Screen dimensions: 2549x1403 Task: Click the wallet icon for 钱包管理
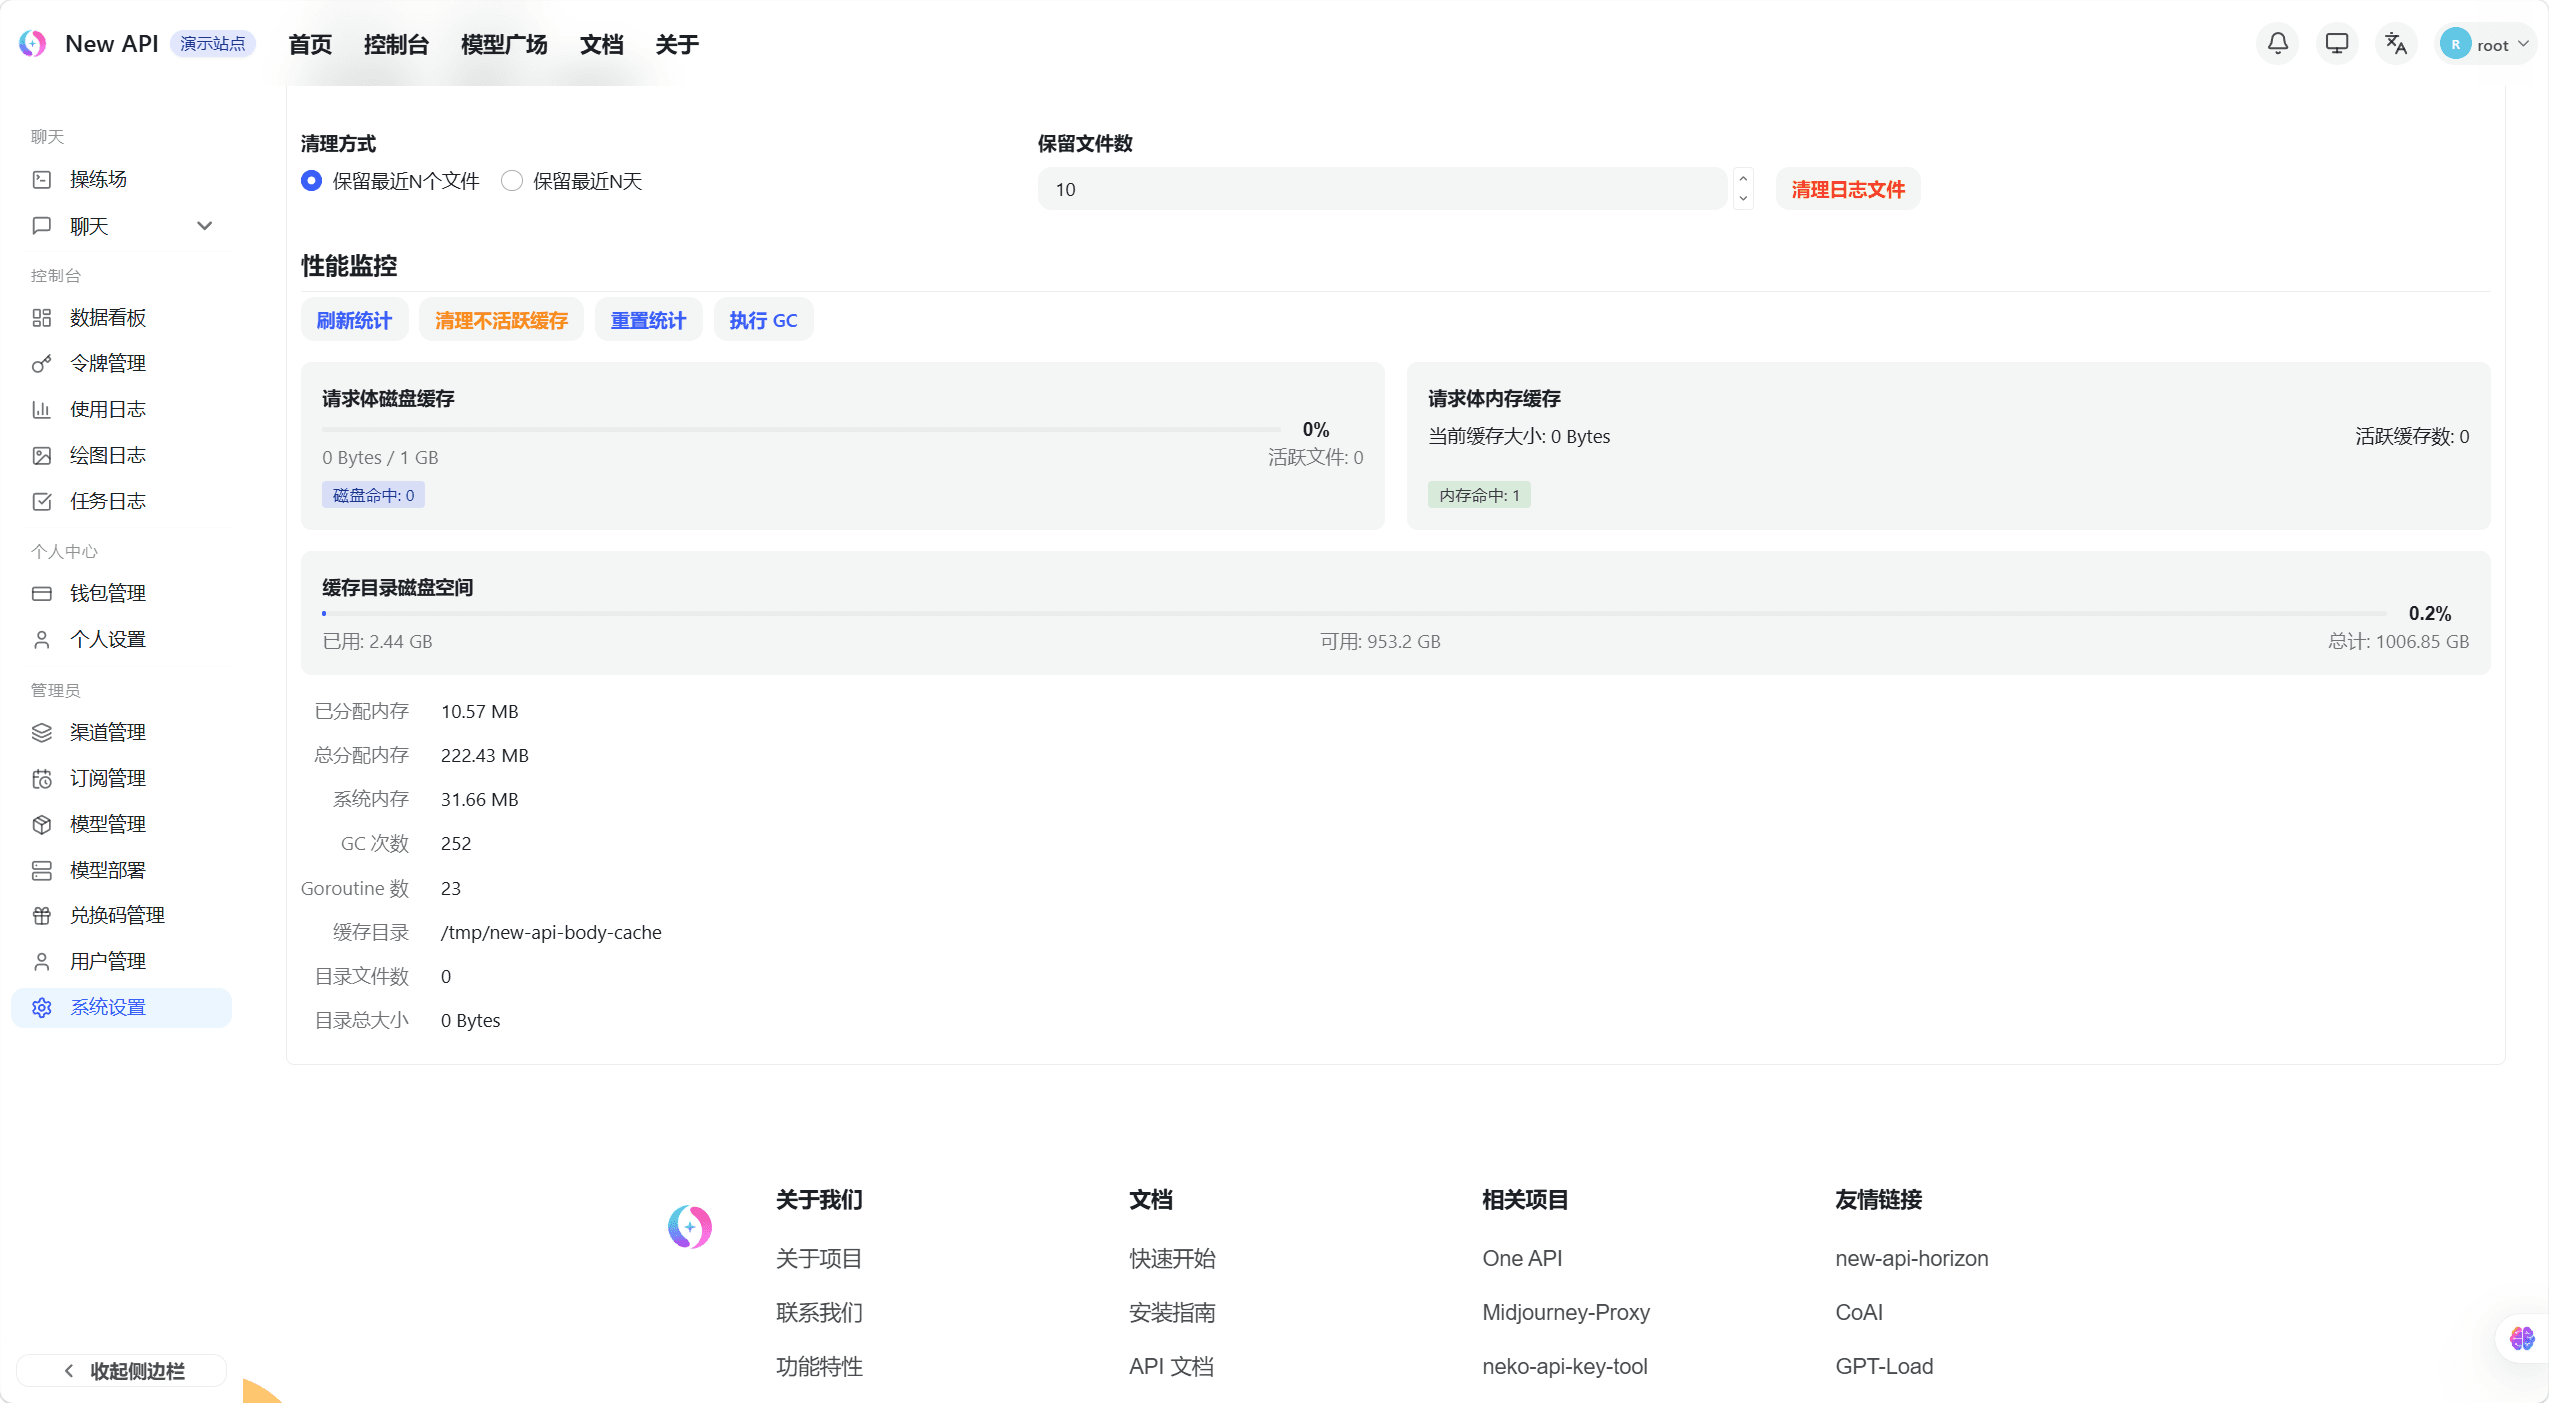point(41,594)
